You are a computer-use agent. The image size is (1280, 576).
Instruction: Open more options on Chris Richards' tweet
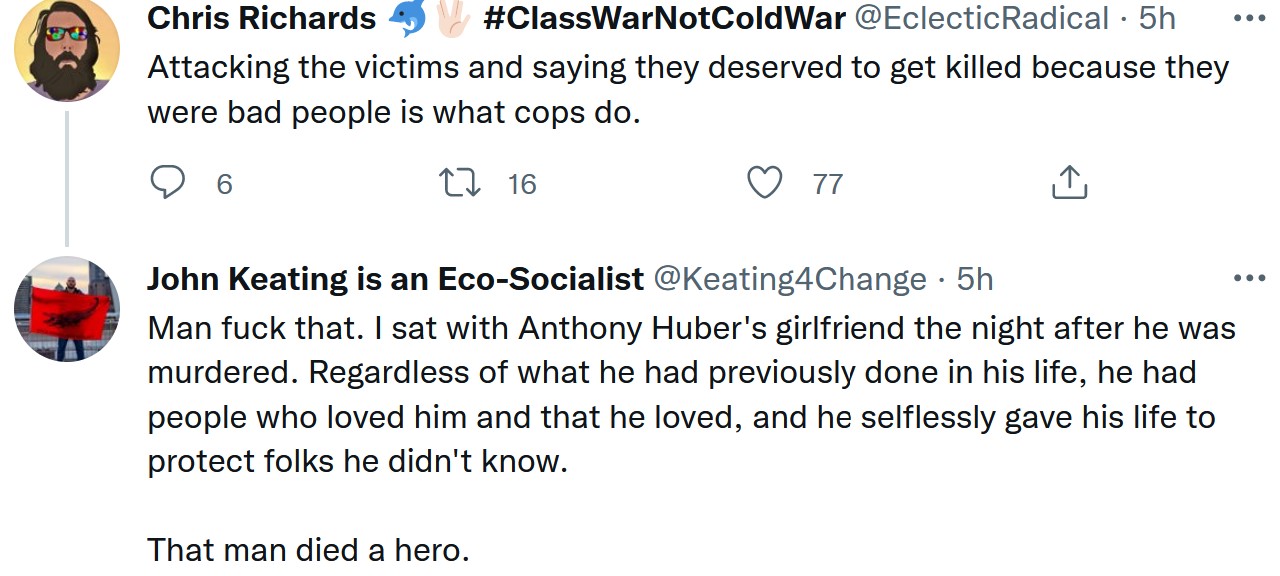point(1248,18)
